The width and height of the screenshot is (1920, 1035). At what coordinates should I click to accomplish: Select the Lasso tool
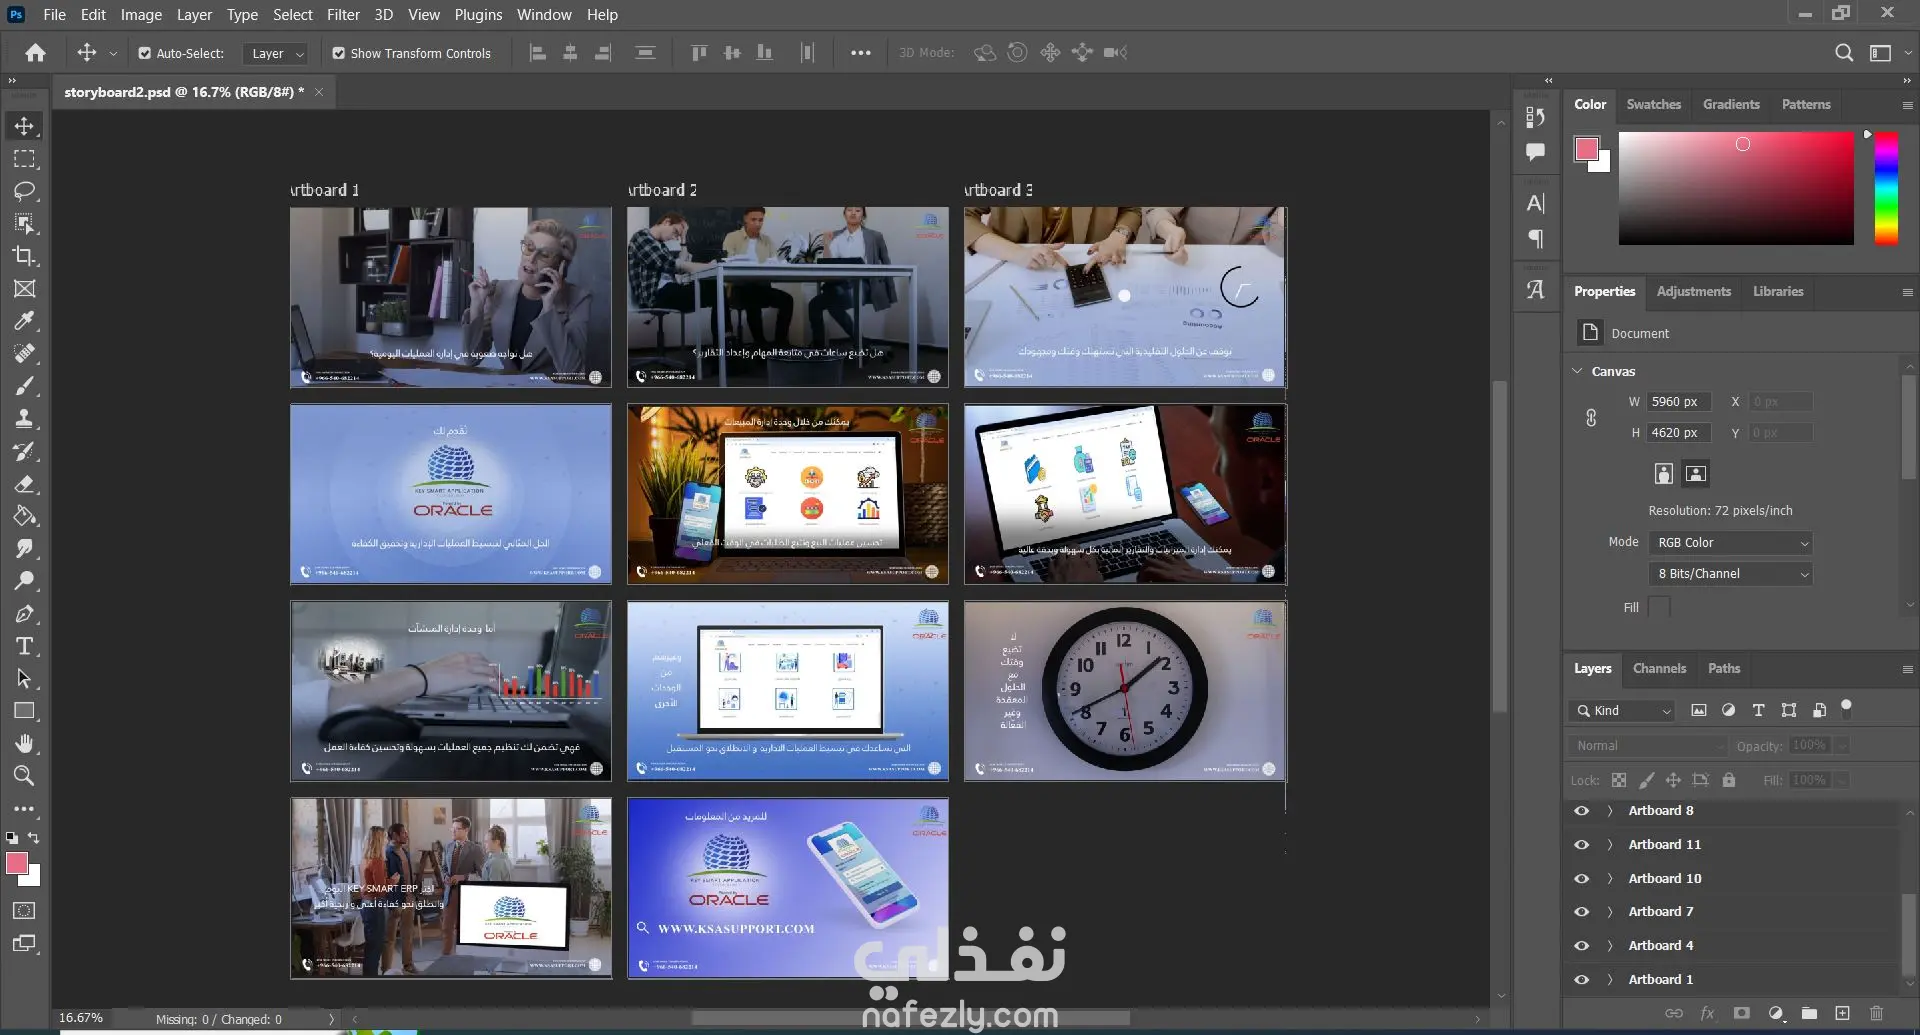24,191
